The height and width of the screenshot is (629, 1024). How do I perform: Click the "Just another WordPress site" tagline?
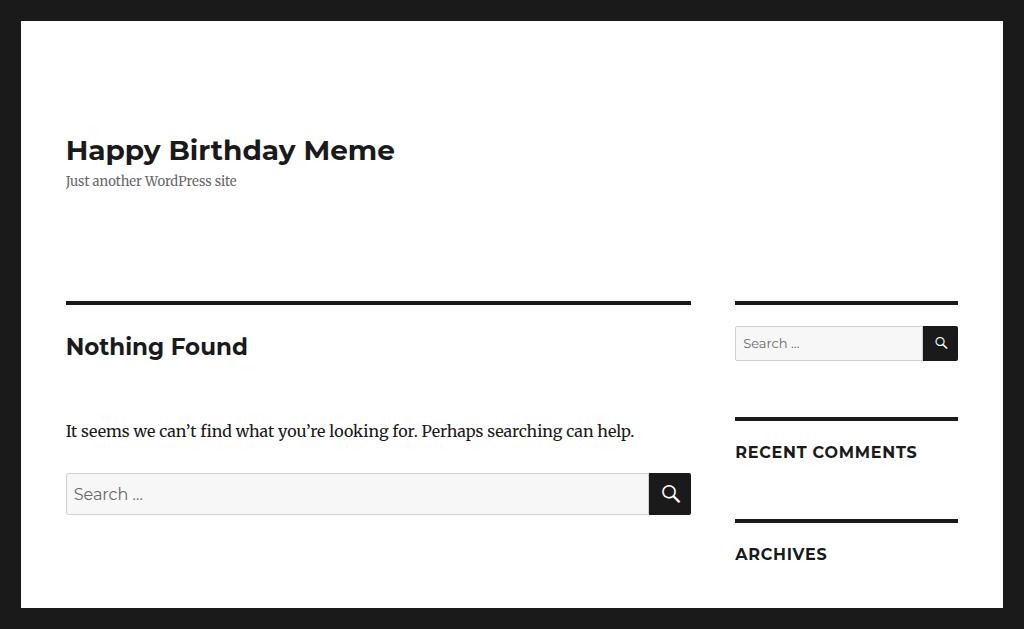point(151,181)
